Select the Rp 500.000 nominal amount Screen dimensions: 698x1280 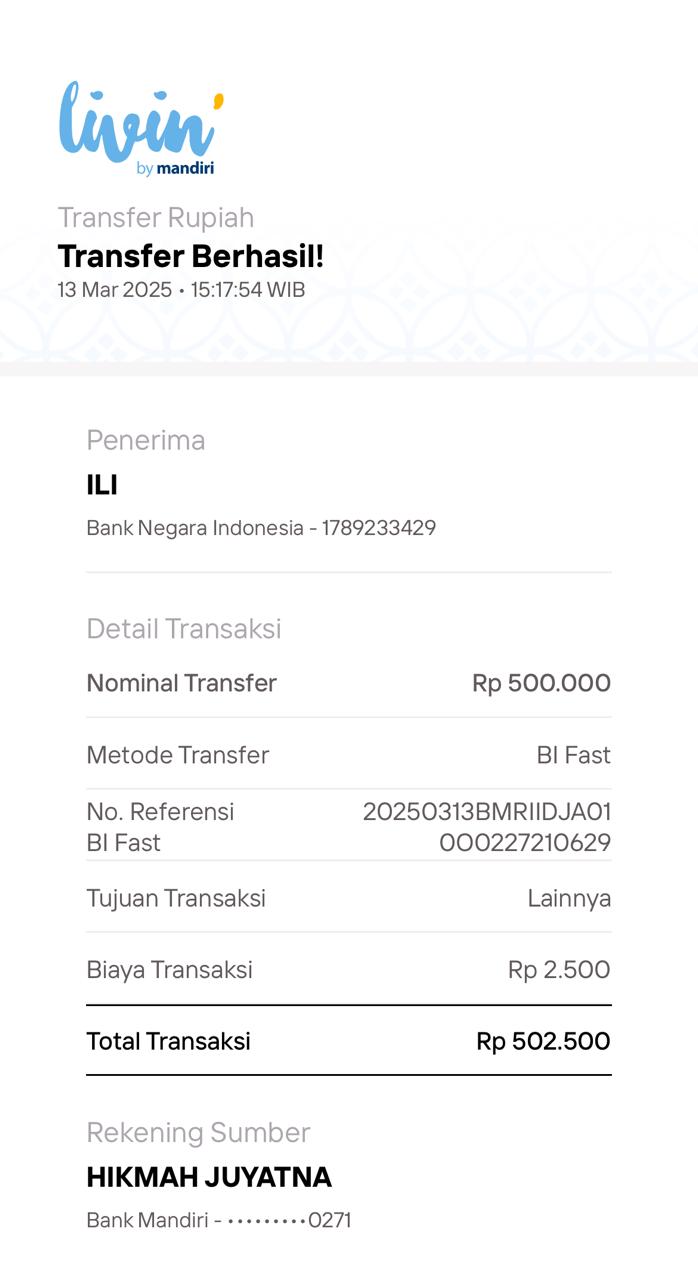(x=541, y=683)
